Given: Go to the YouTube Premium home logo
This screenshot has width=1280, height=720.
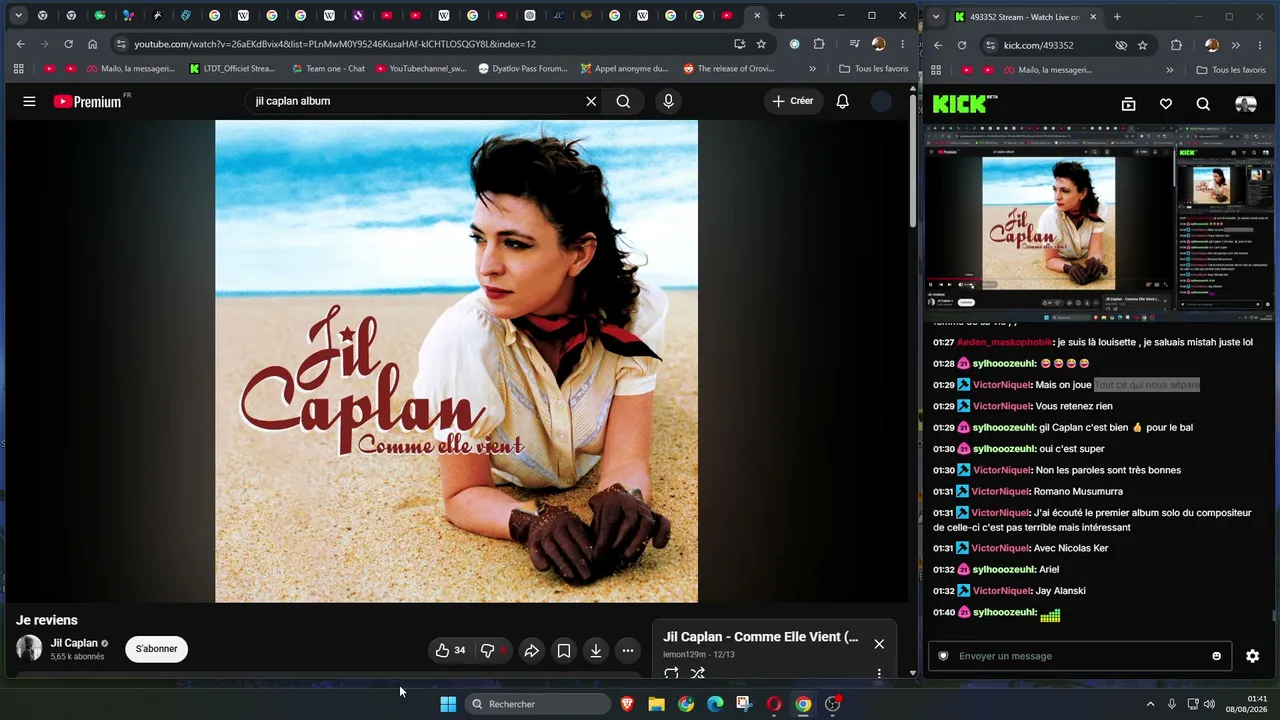Looking at the screenshot, I should pyautogui.click(x=88, y=101).
